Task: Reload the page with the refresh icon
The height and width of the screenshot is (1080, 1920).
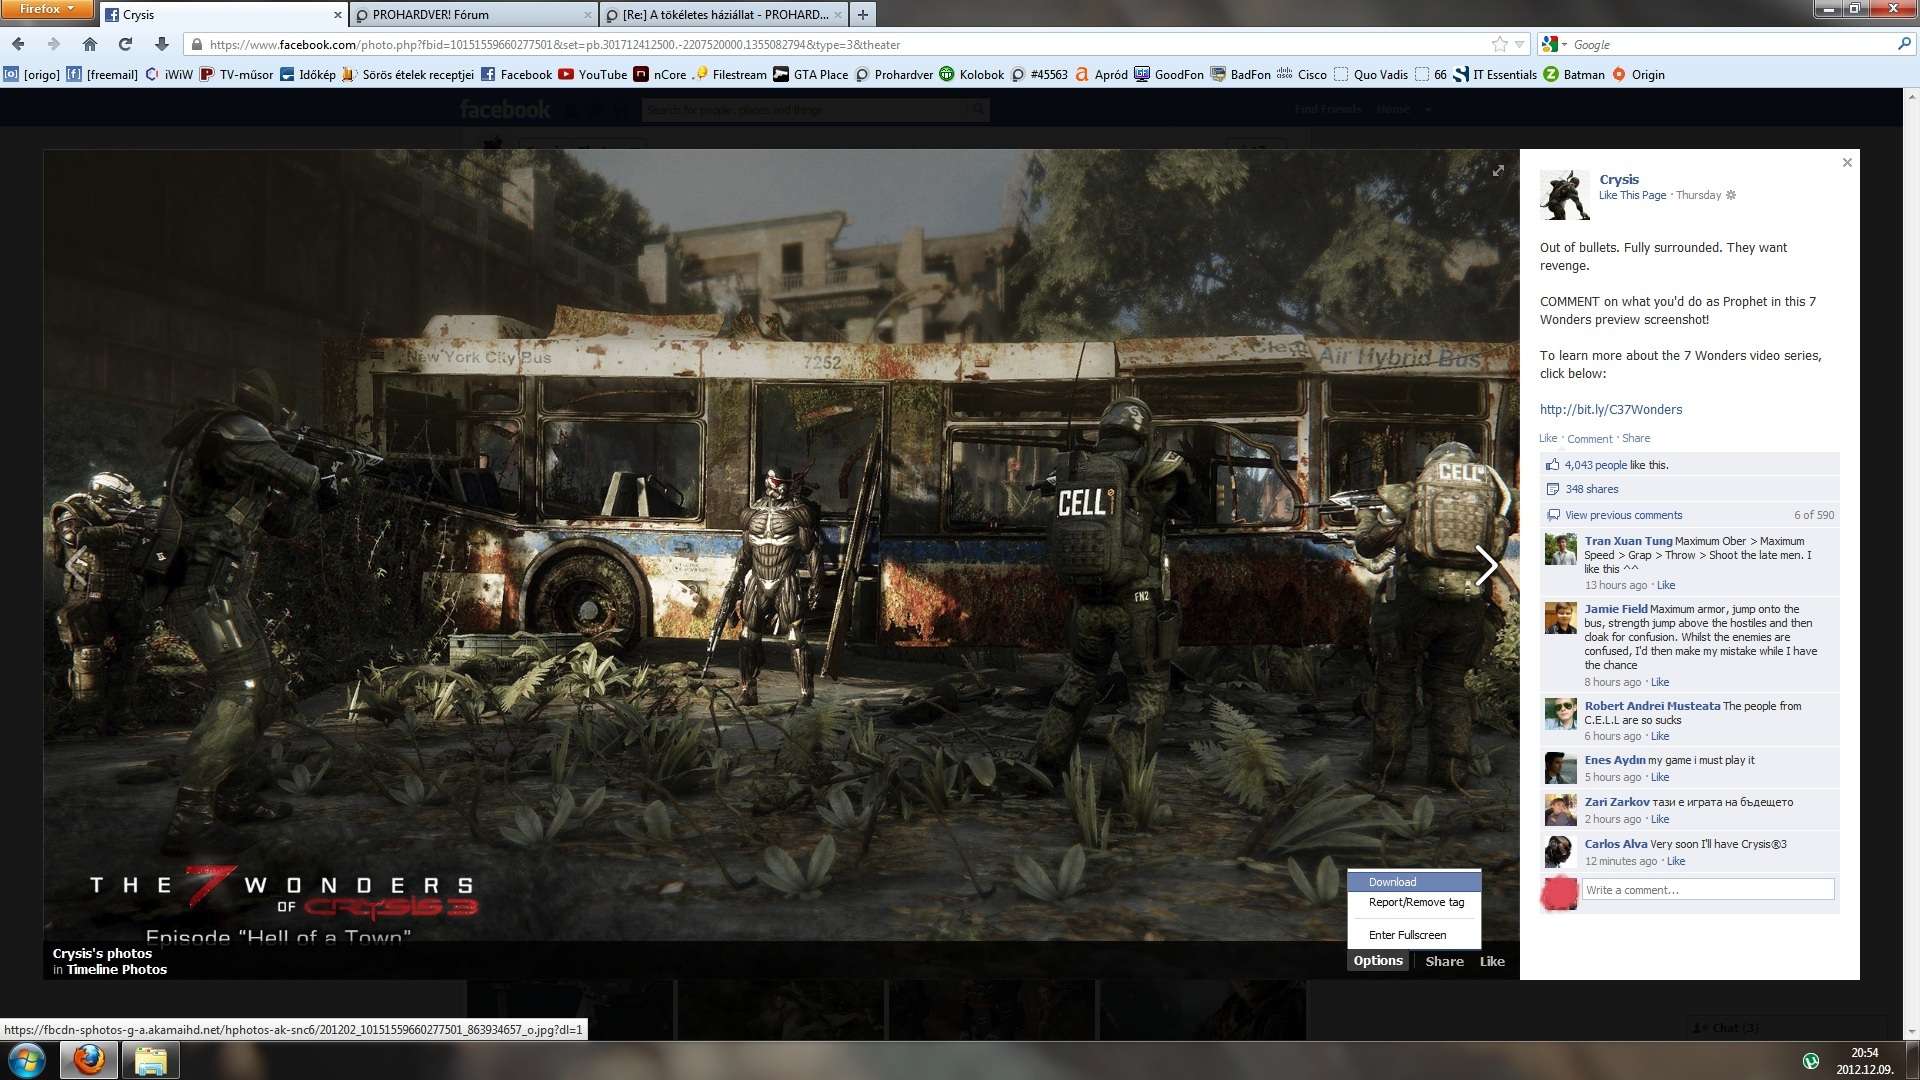Action: 125,44
